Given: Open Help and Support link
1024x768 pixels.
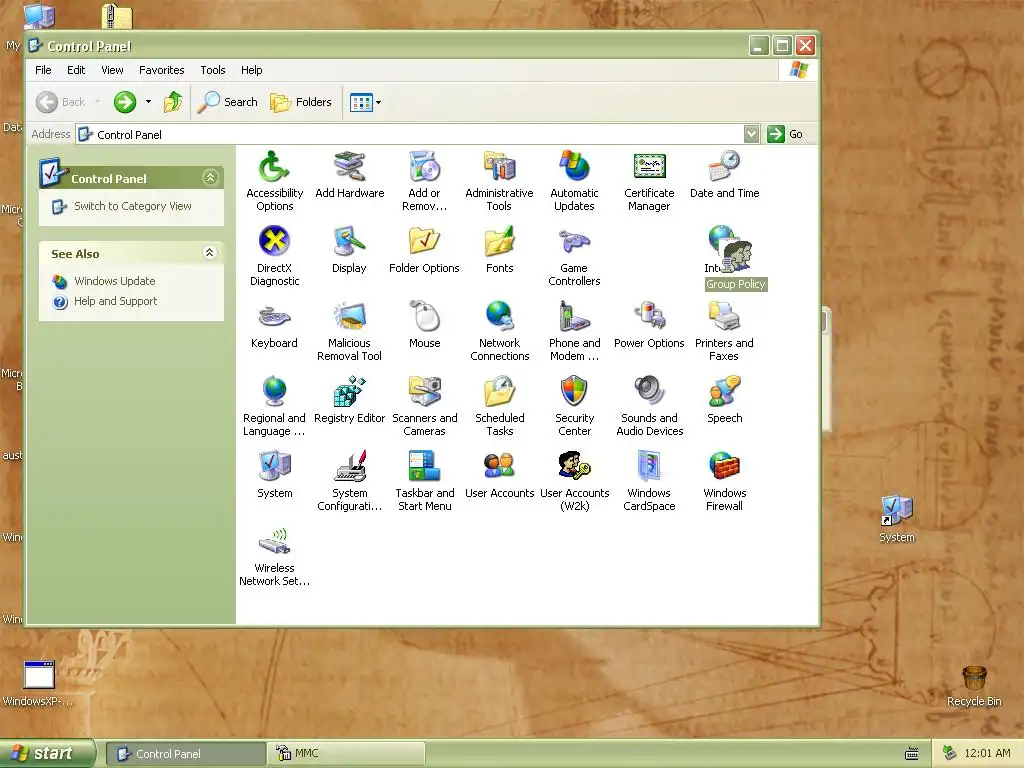Looking at the screenshot, I should [116, 301].
